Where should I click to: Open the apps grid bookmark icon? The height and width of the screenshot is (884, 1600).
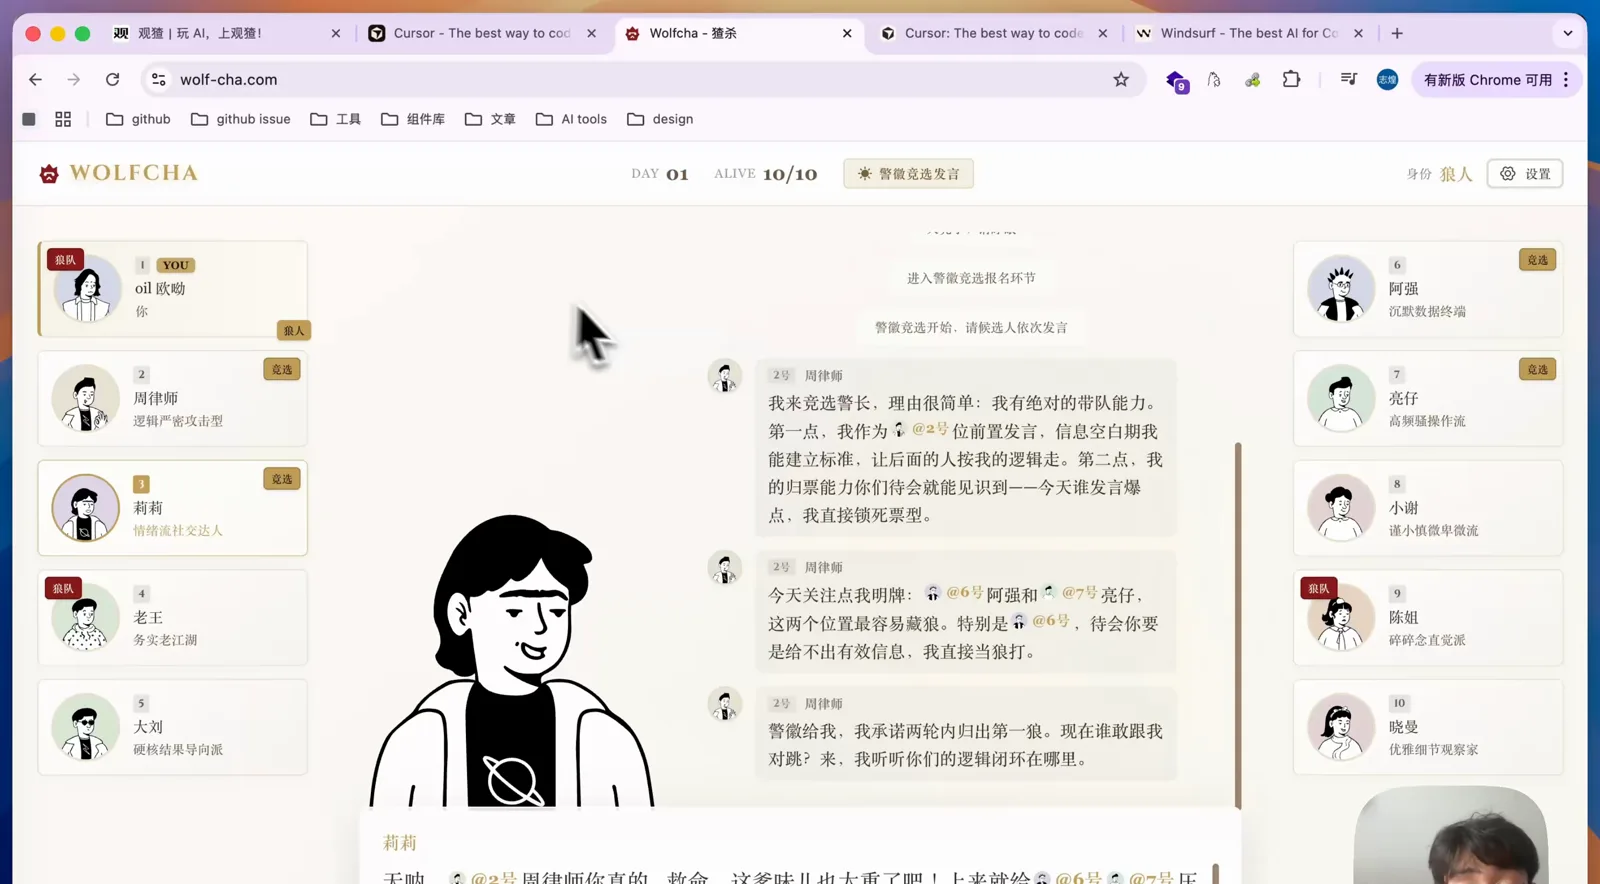[63, 119]
